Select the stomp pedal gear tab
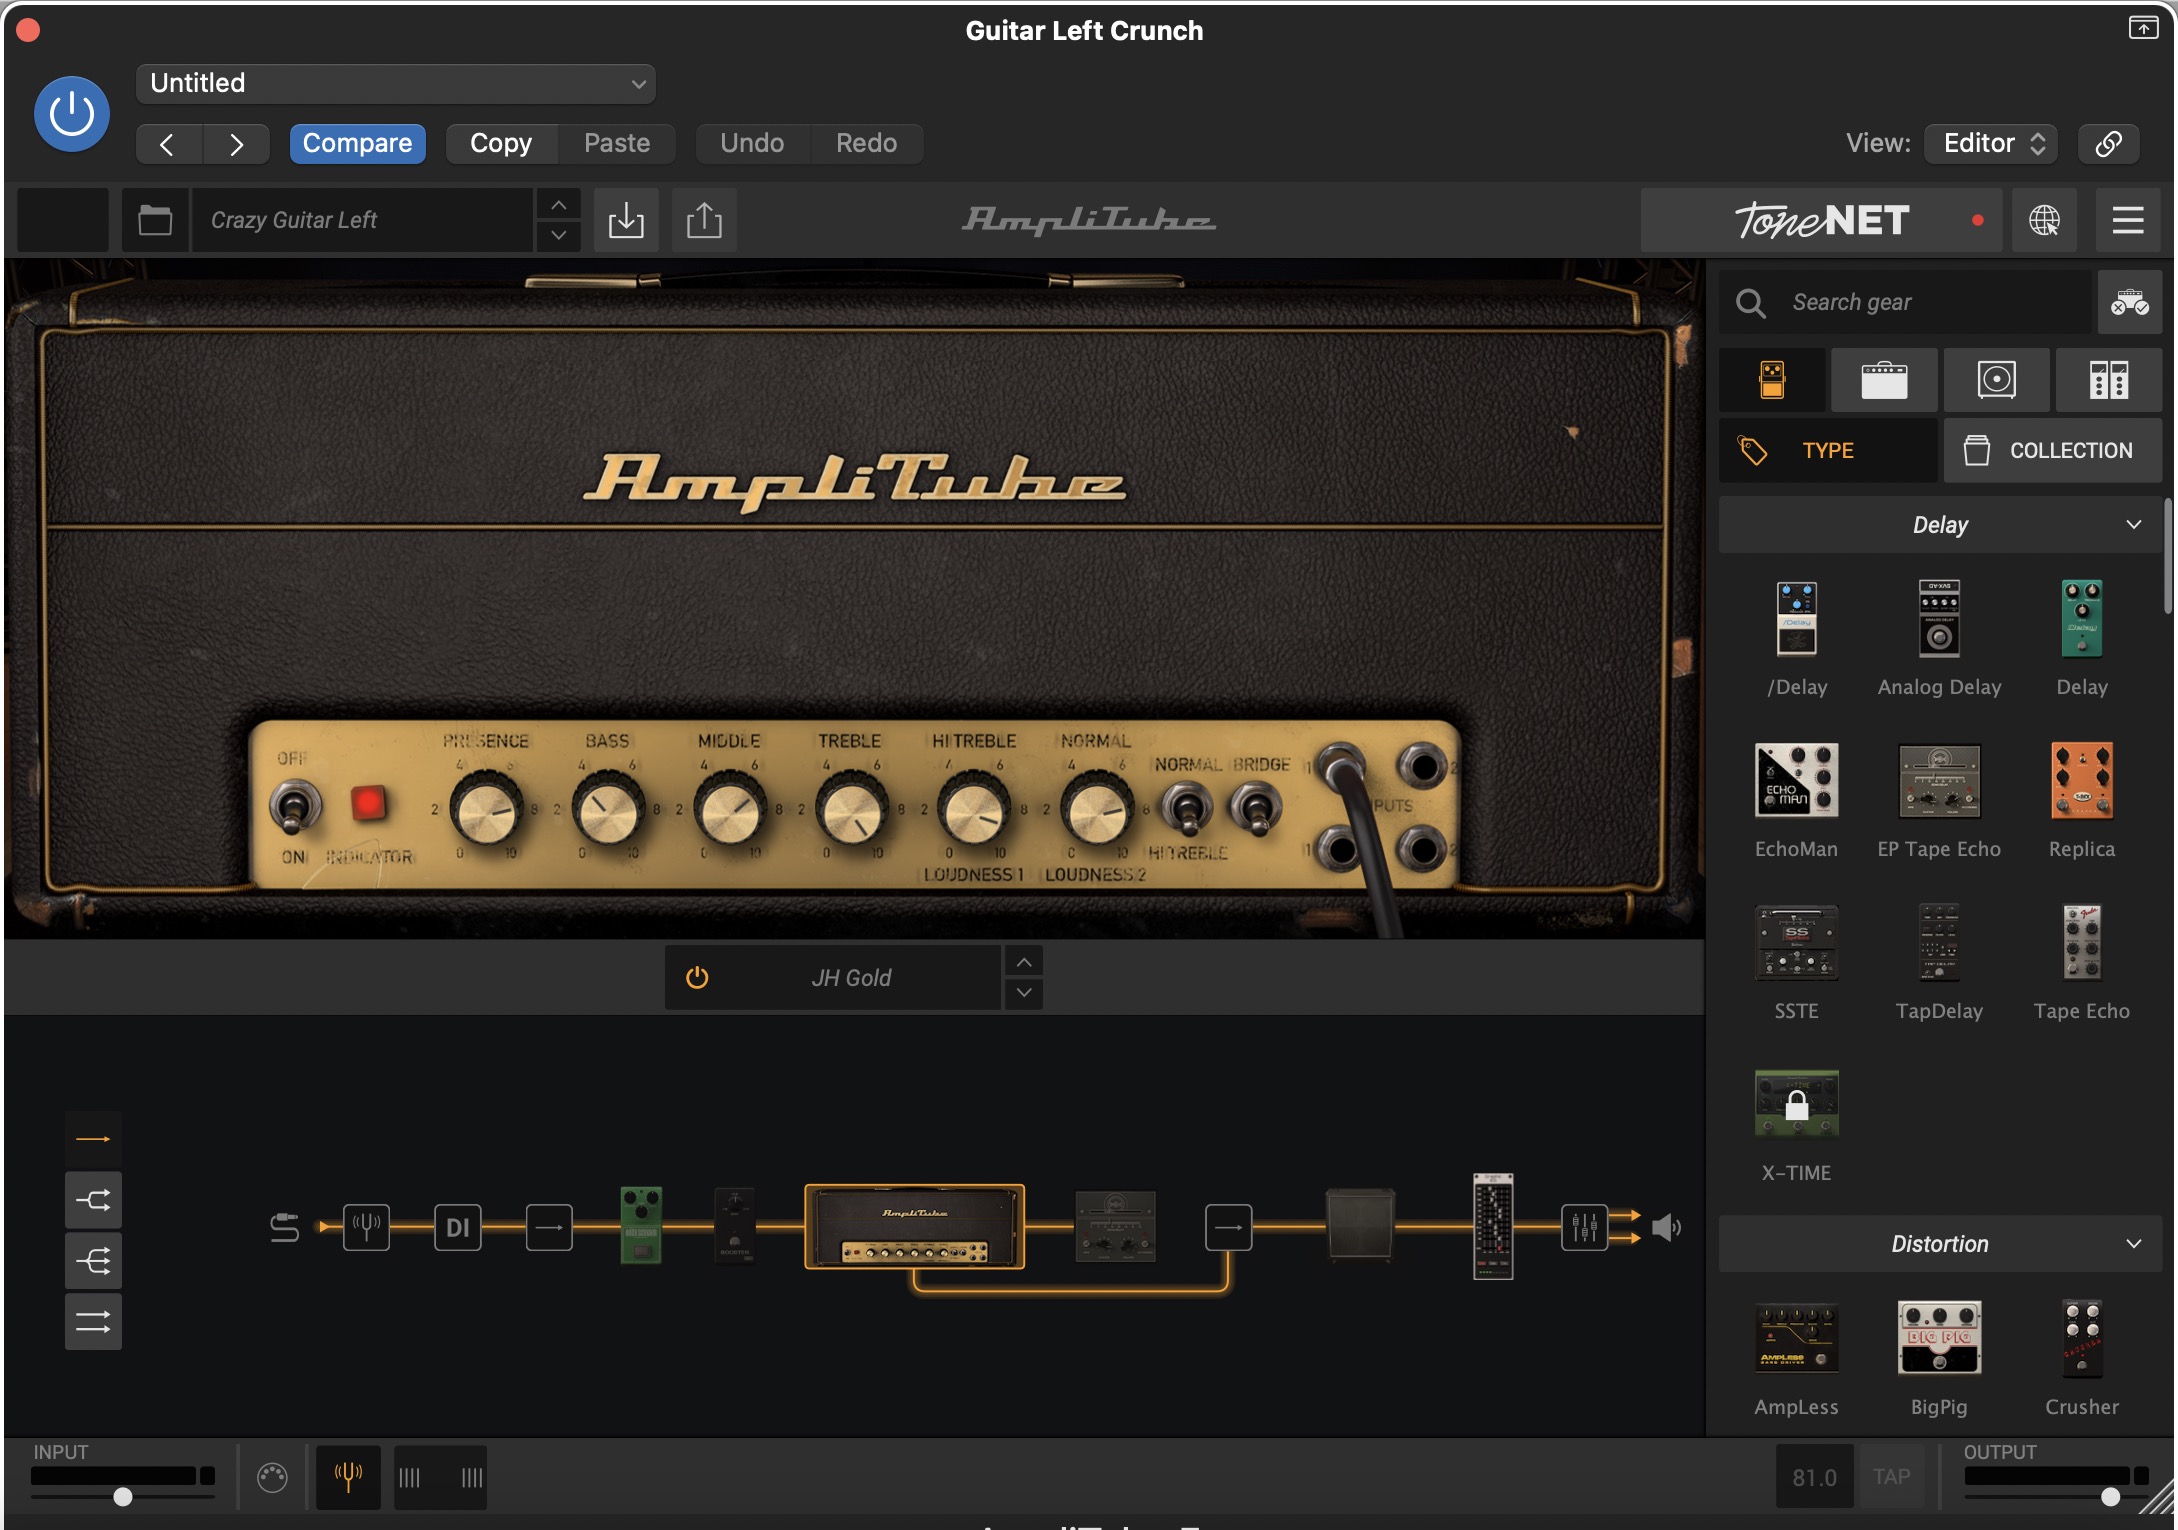2178x1530 pixels. tap(1772, 380)
